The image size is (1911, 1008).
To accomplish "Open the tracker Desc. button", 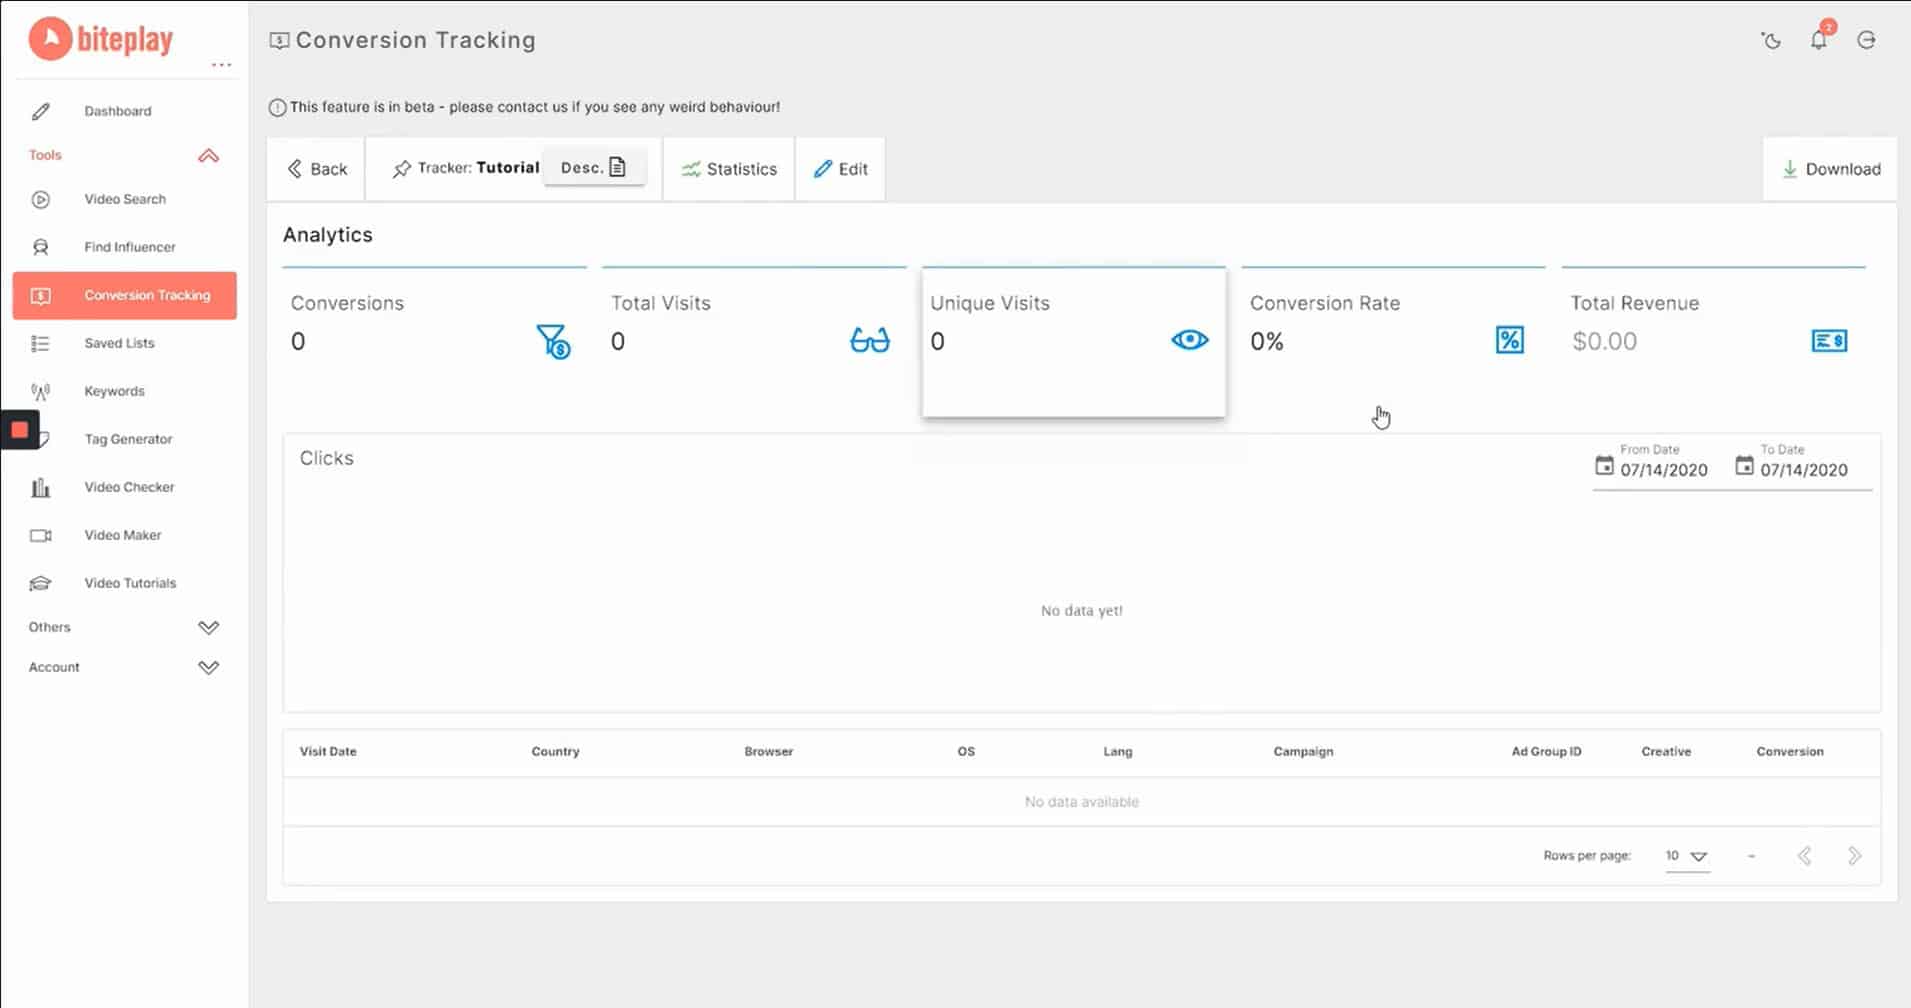I will point(594,167).
